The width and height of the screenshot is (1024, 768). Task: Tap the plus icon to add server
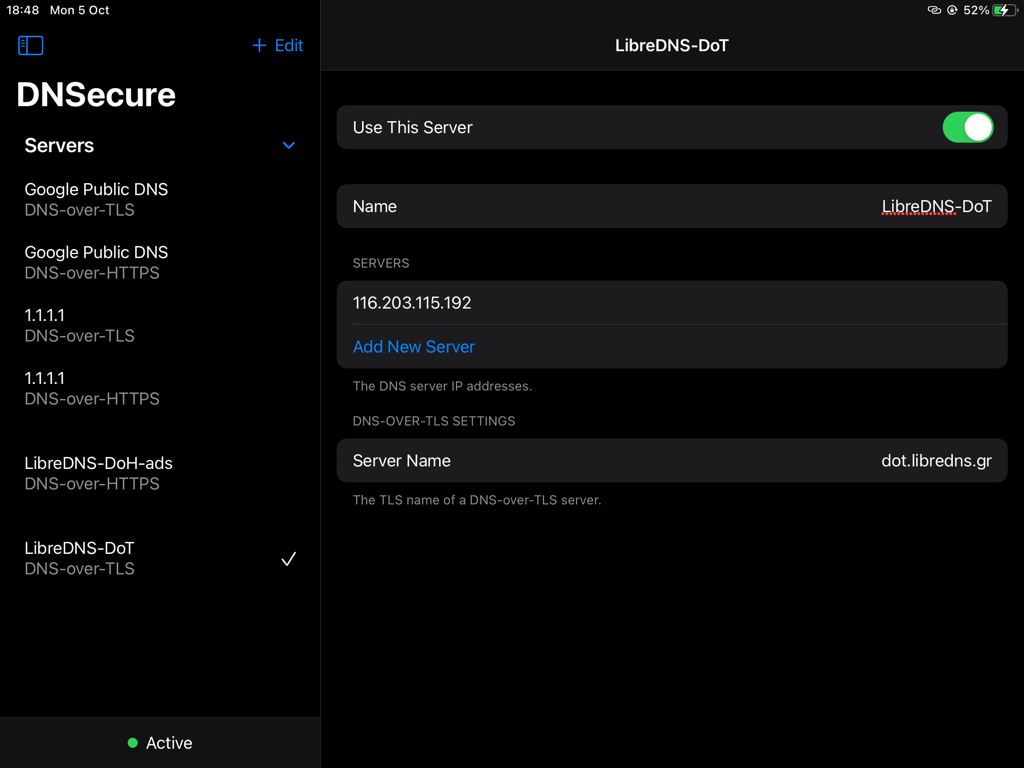pyautogui.click(x=259, y=45)
